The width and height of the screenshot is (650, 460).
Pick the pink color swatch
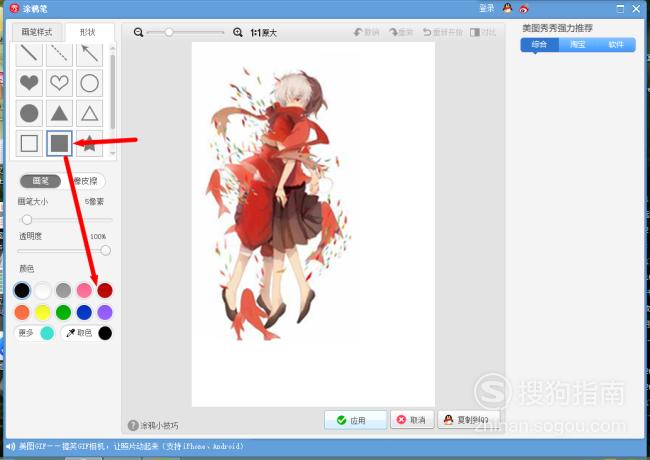pyautogui.click(x=84, y=291)
